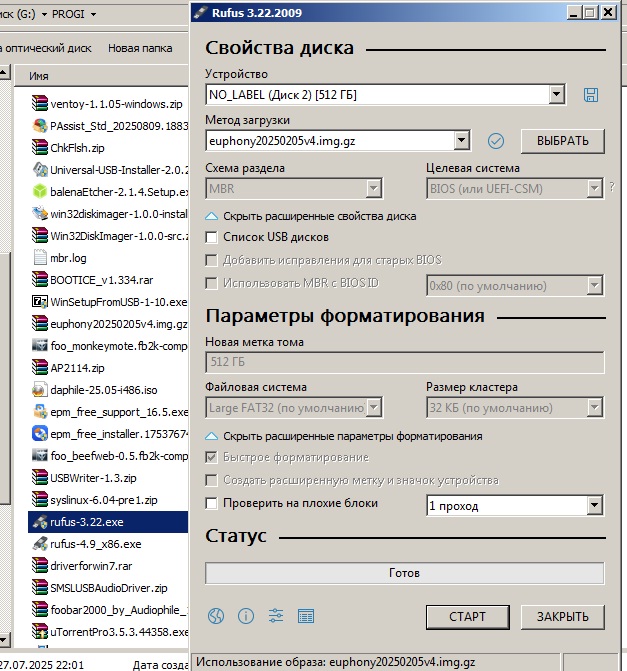This screenshot has height=671, width=627.
Task: Open the Устройство device dropdown
Action: tap(556, 95)
